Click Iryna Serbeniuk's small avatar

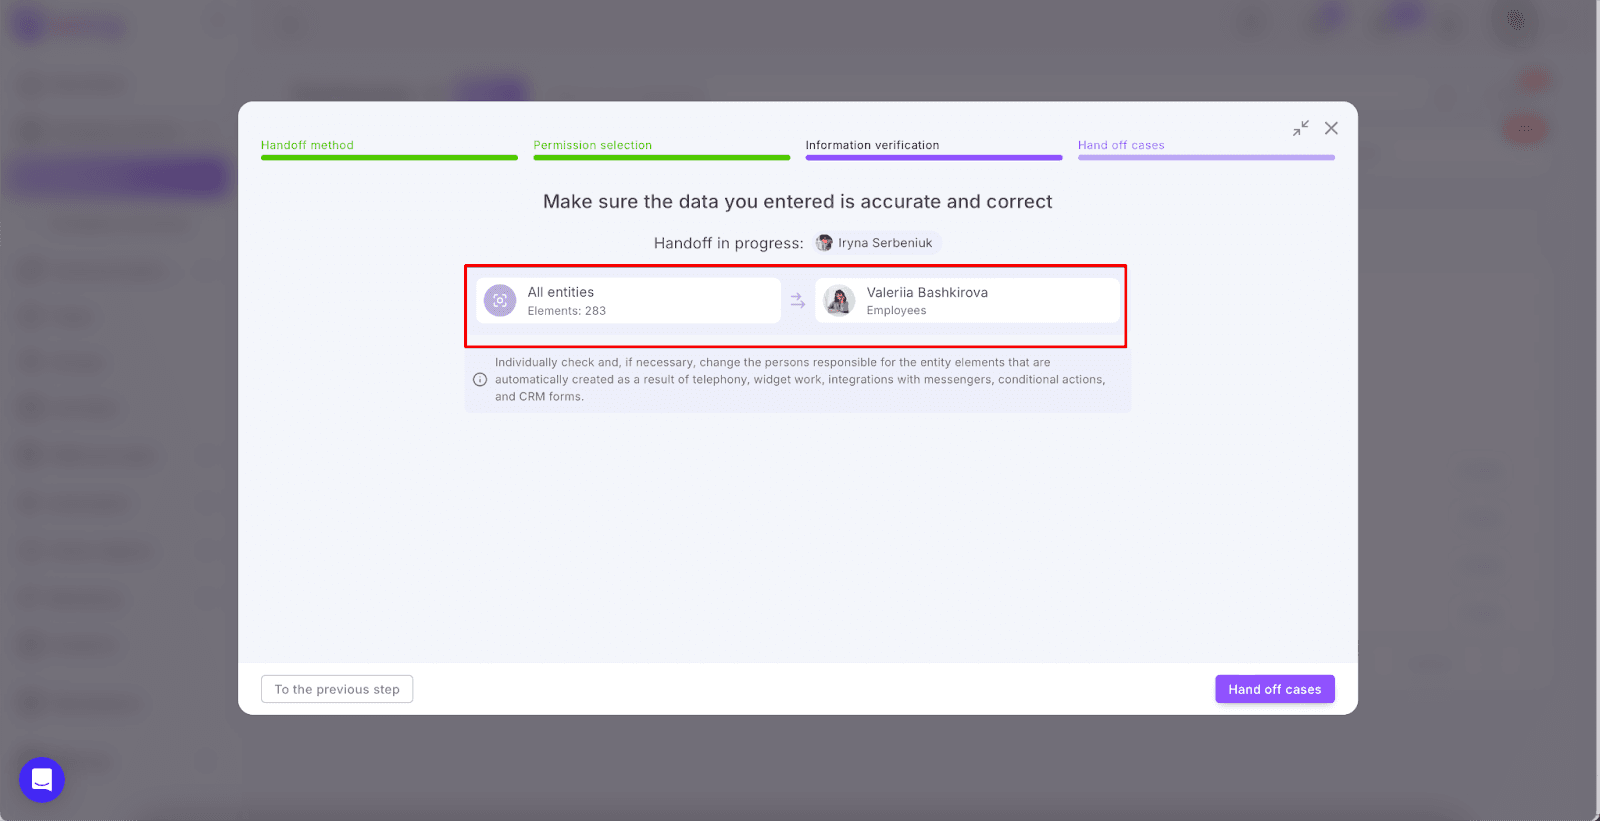click(x=824, y=243)
